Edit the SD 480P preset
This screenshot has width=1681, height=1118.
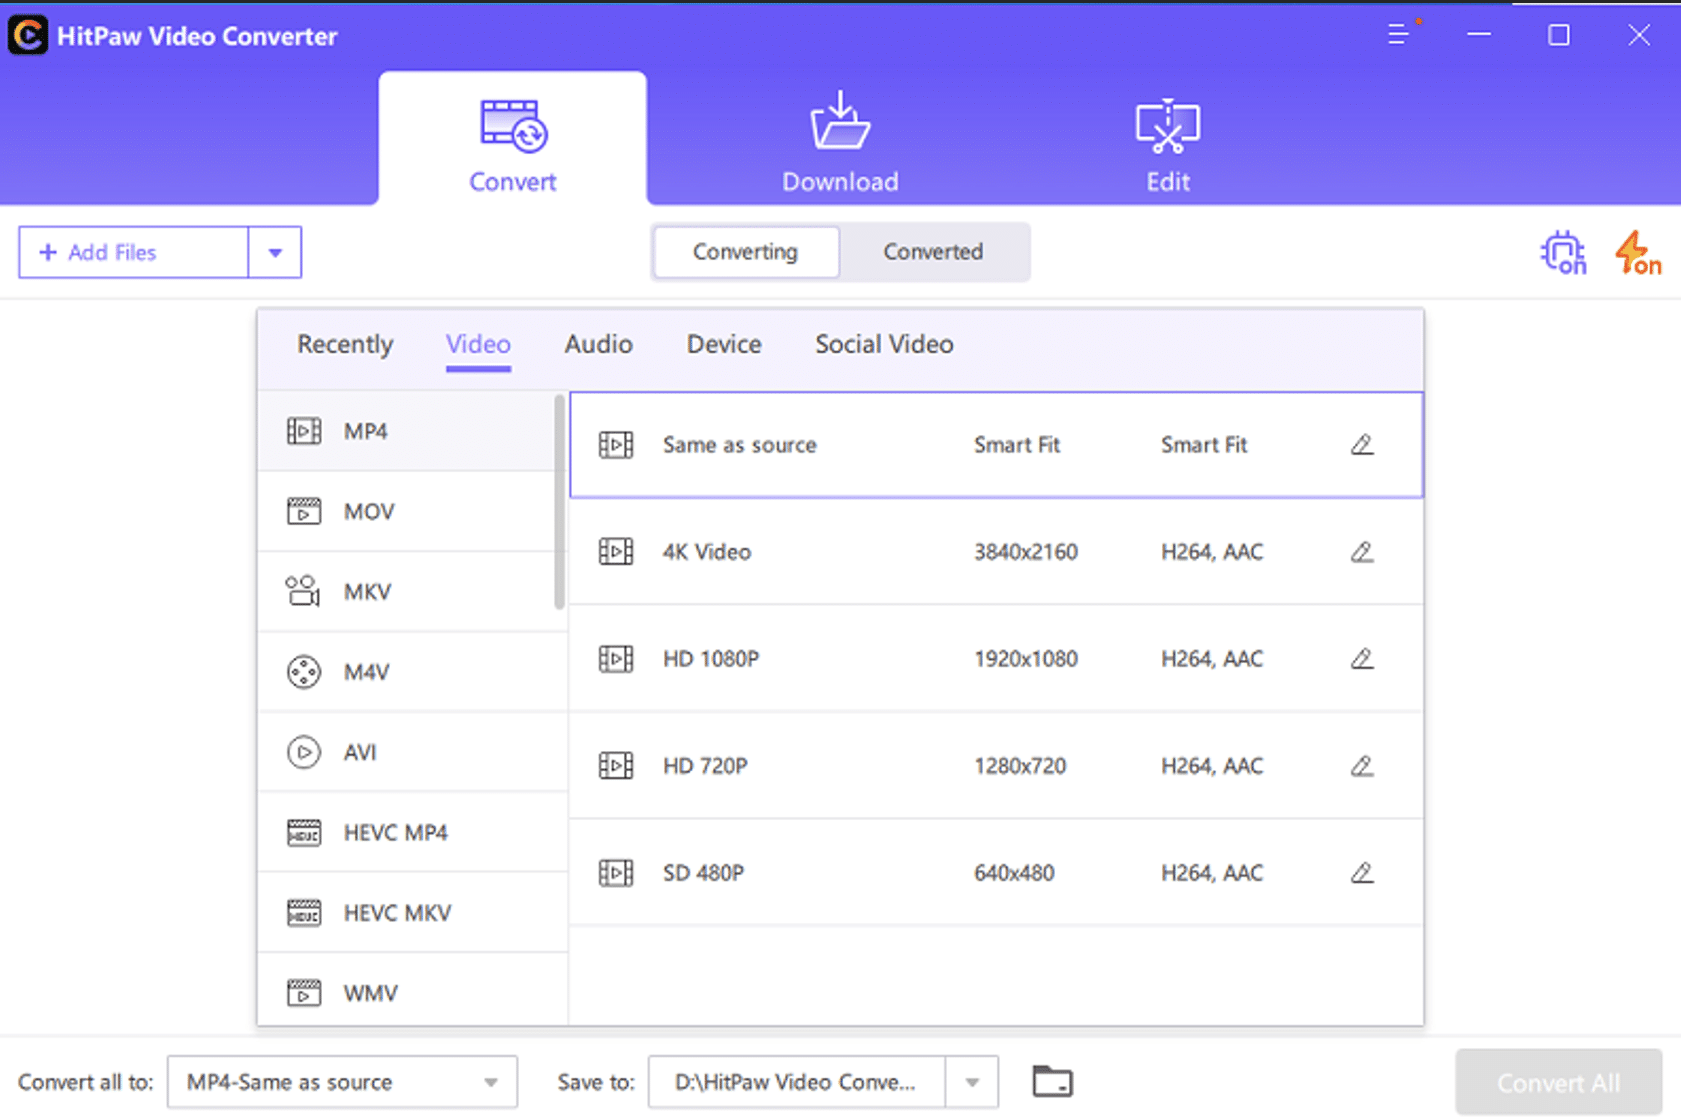click(x=1362, y=873)
